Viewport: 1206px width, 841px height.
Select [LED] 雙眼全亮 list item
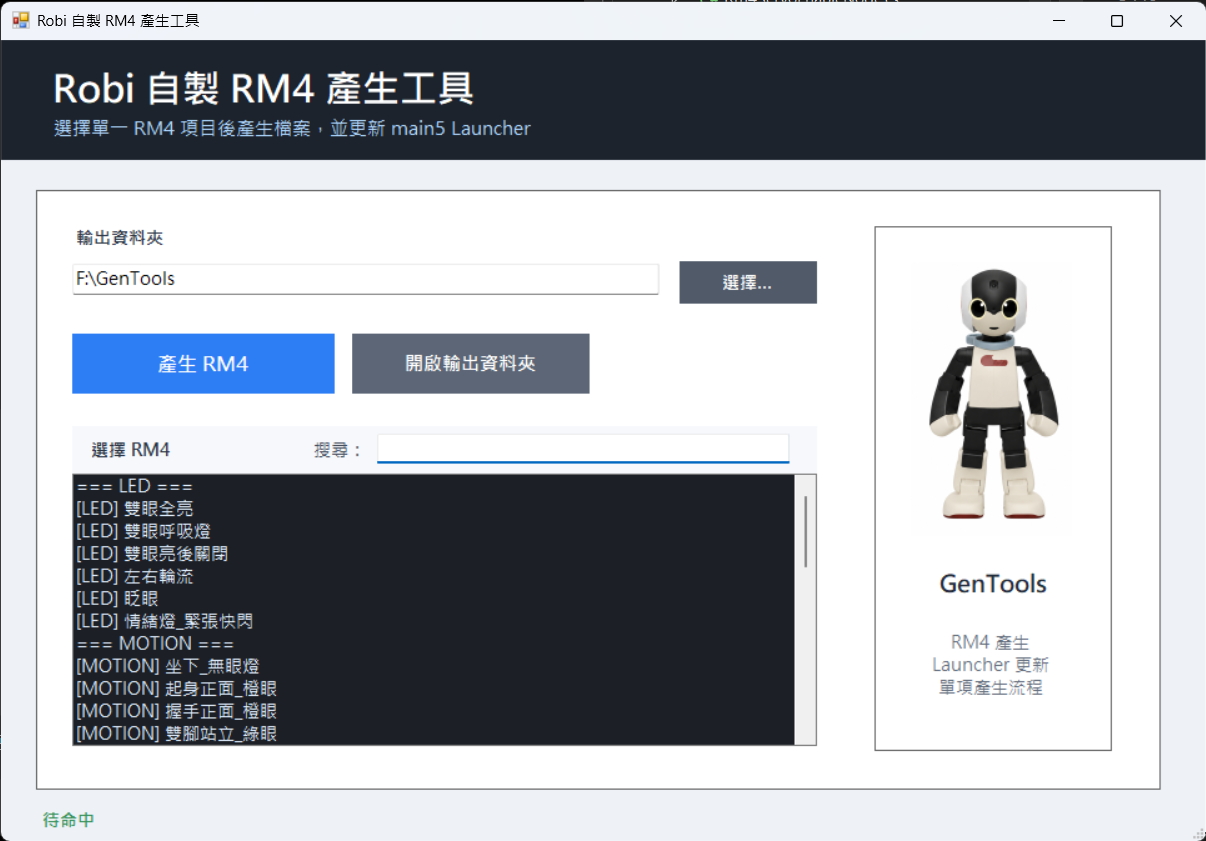click(434, 509)
